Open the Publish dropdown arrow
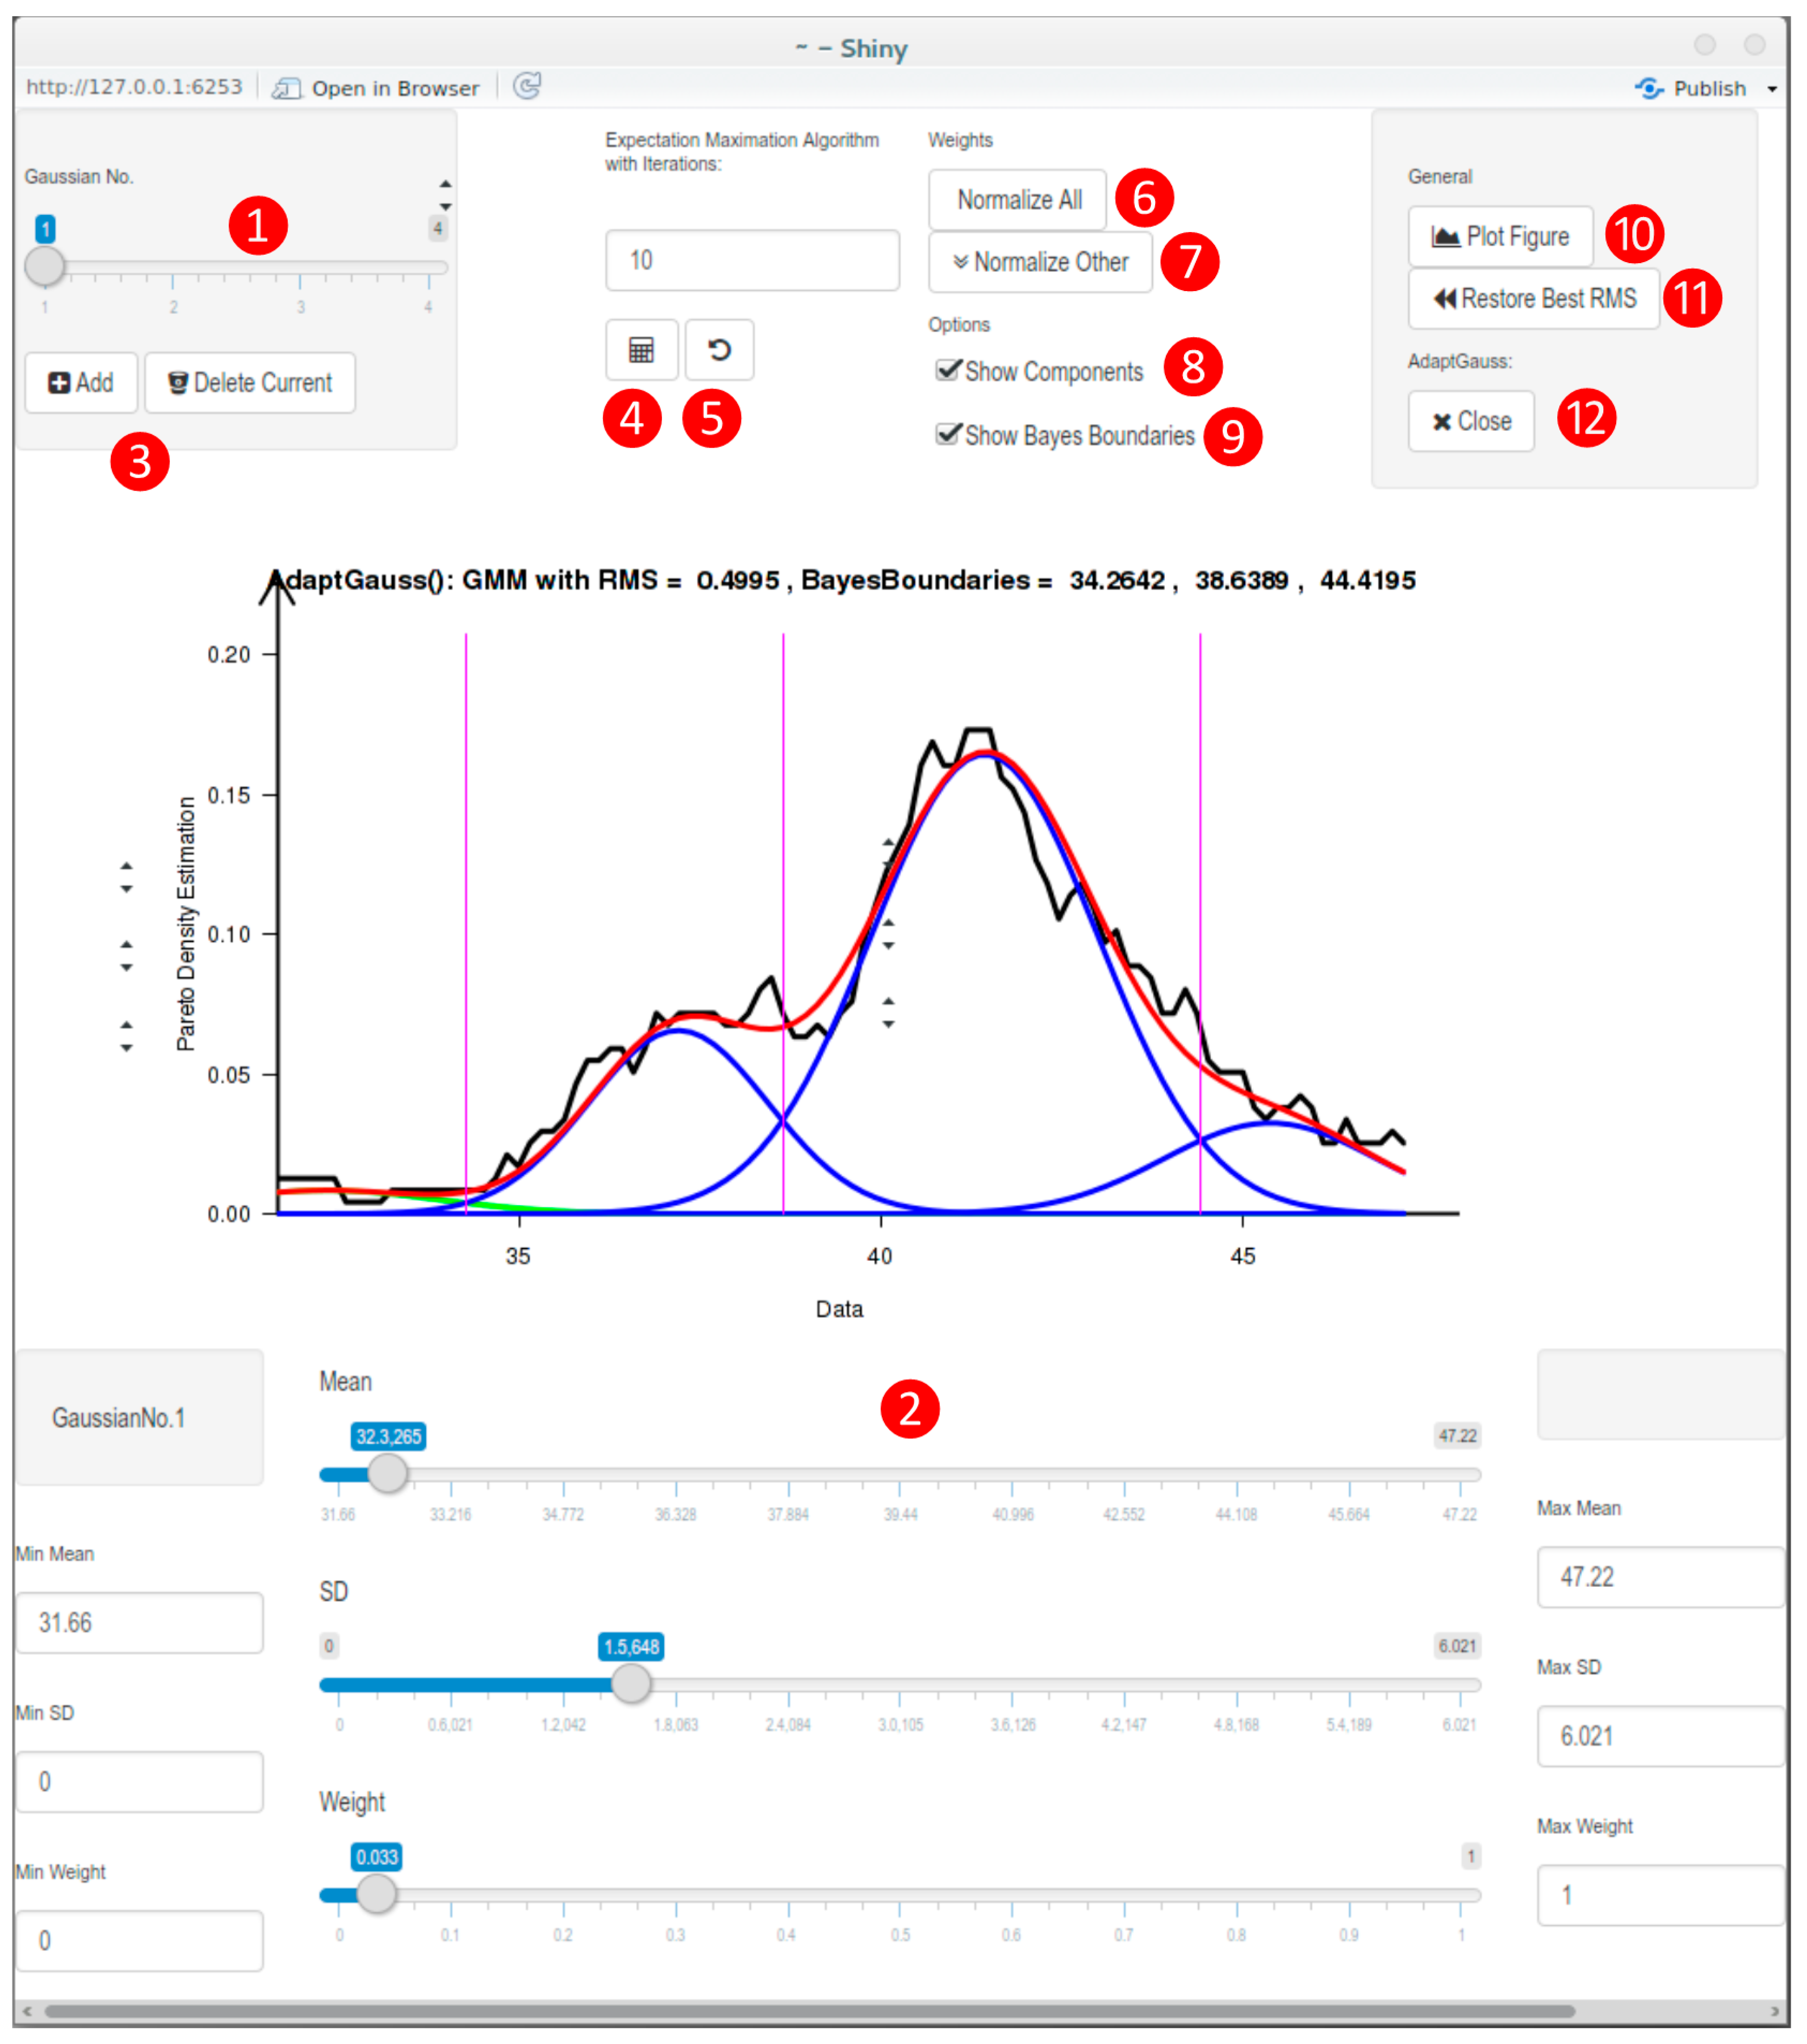1807x2044 pixels. click(x=1772, y=89)
